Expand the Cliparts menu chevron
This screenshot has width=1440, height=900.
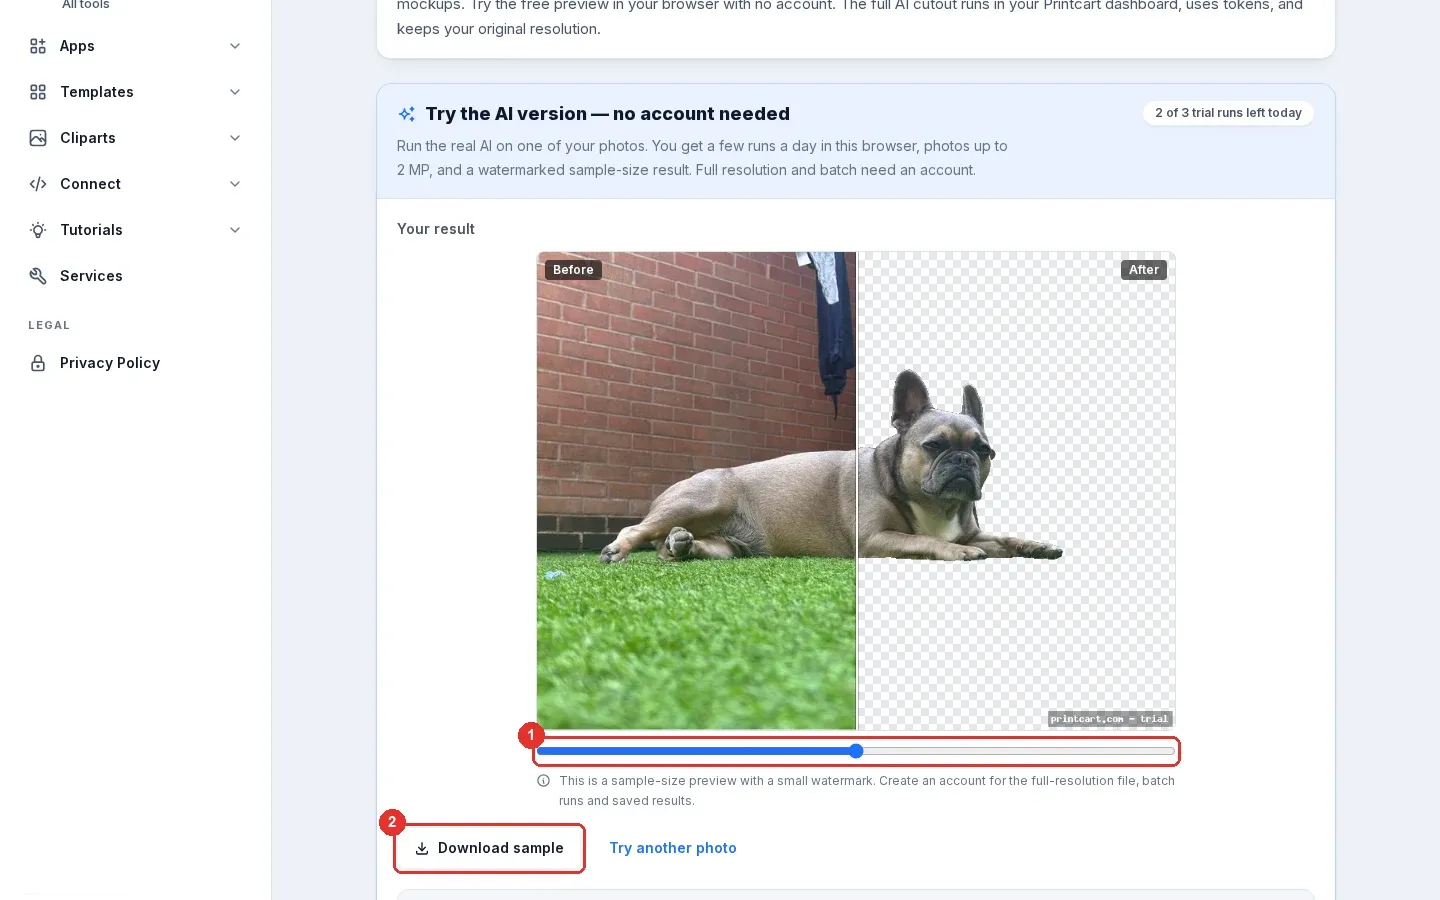click(x=235, y=138)
